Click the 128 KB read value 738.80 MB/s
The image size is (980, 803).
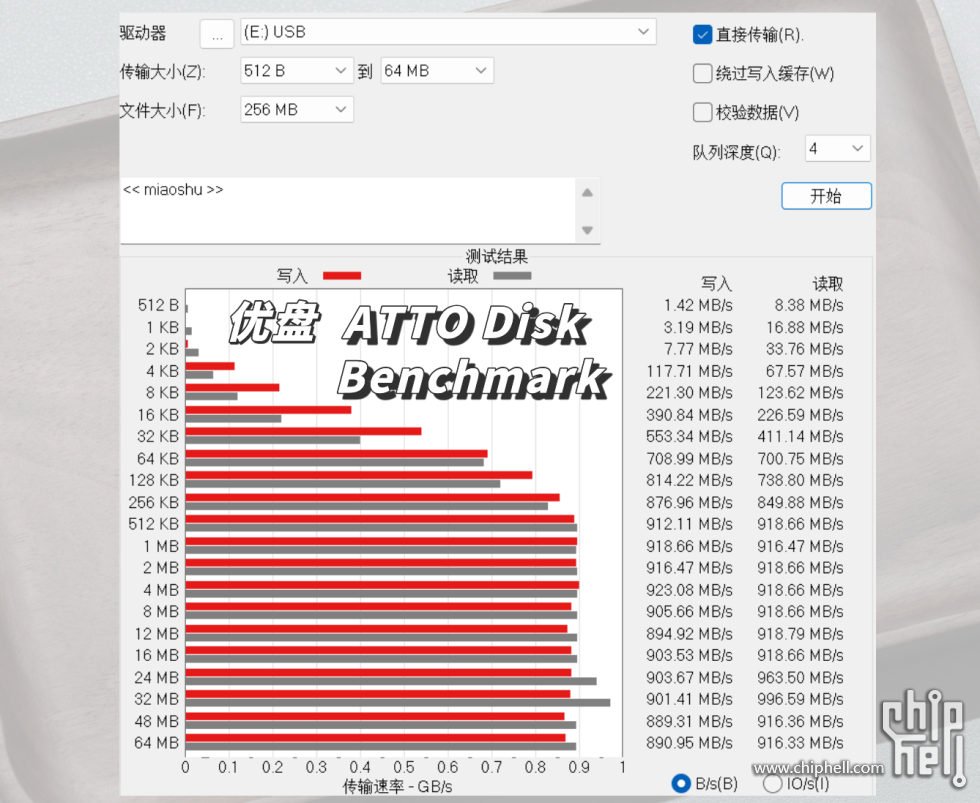coord(800,480)
